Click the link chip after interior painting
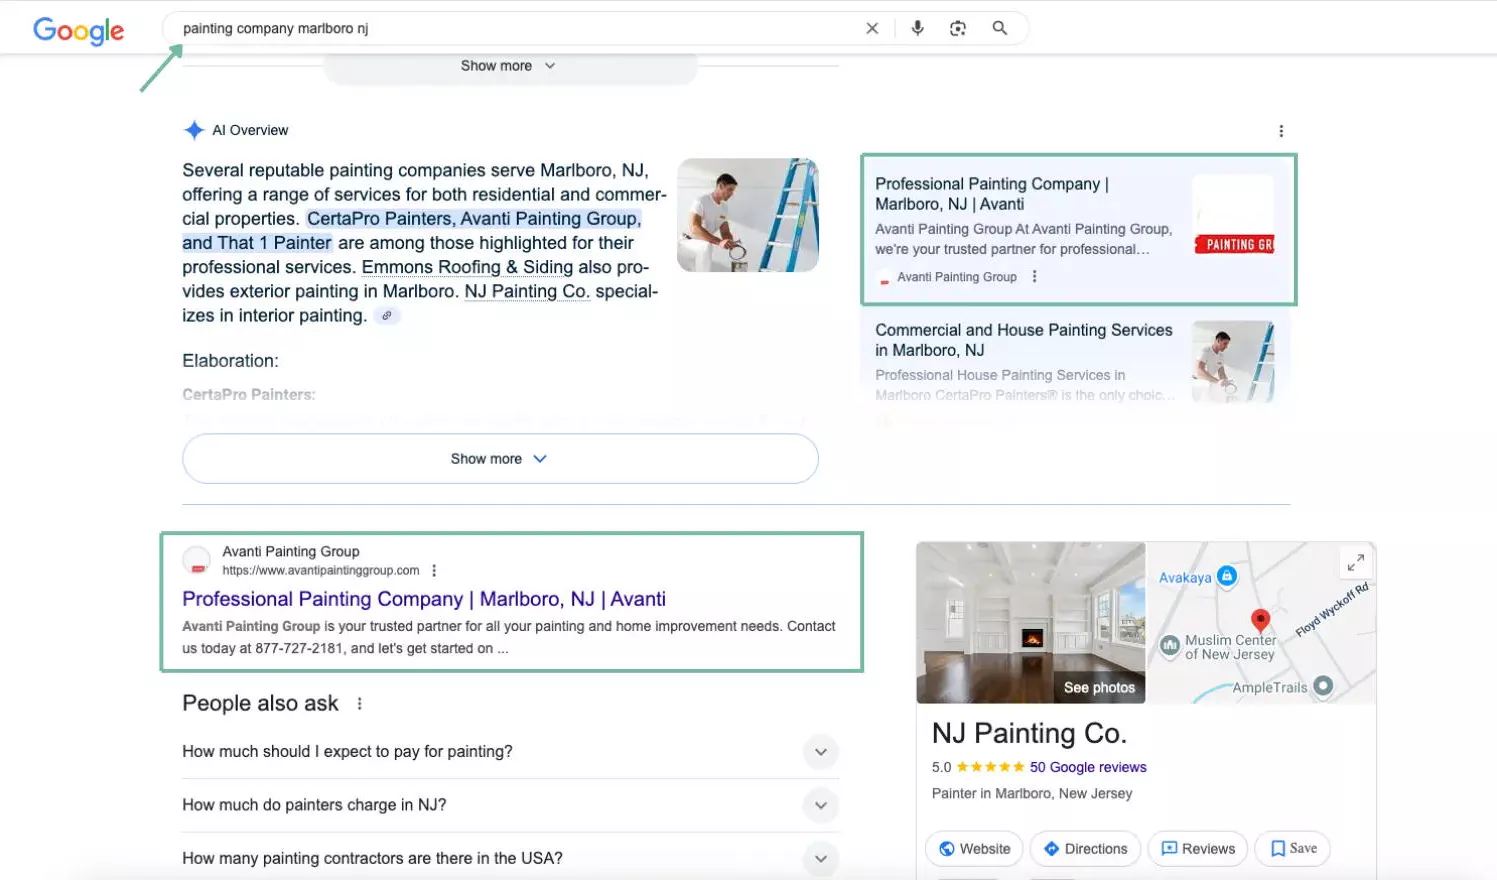1497x880 pixels. [x=387, y=316]
